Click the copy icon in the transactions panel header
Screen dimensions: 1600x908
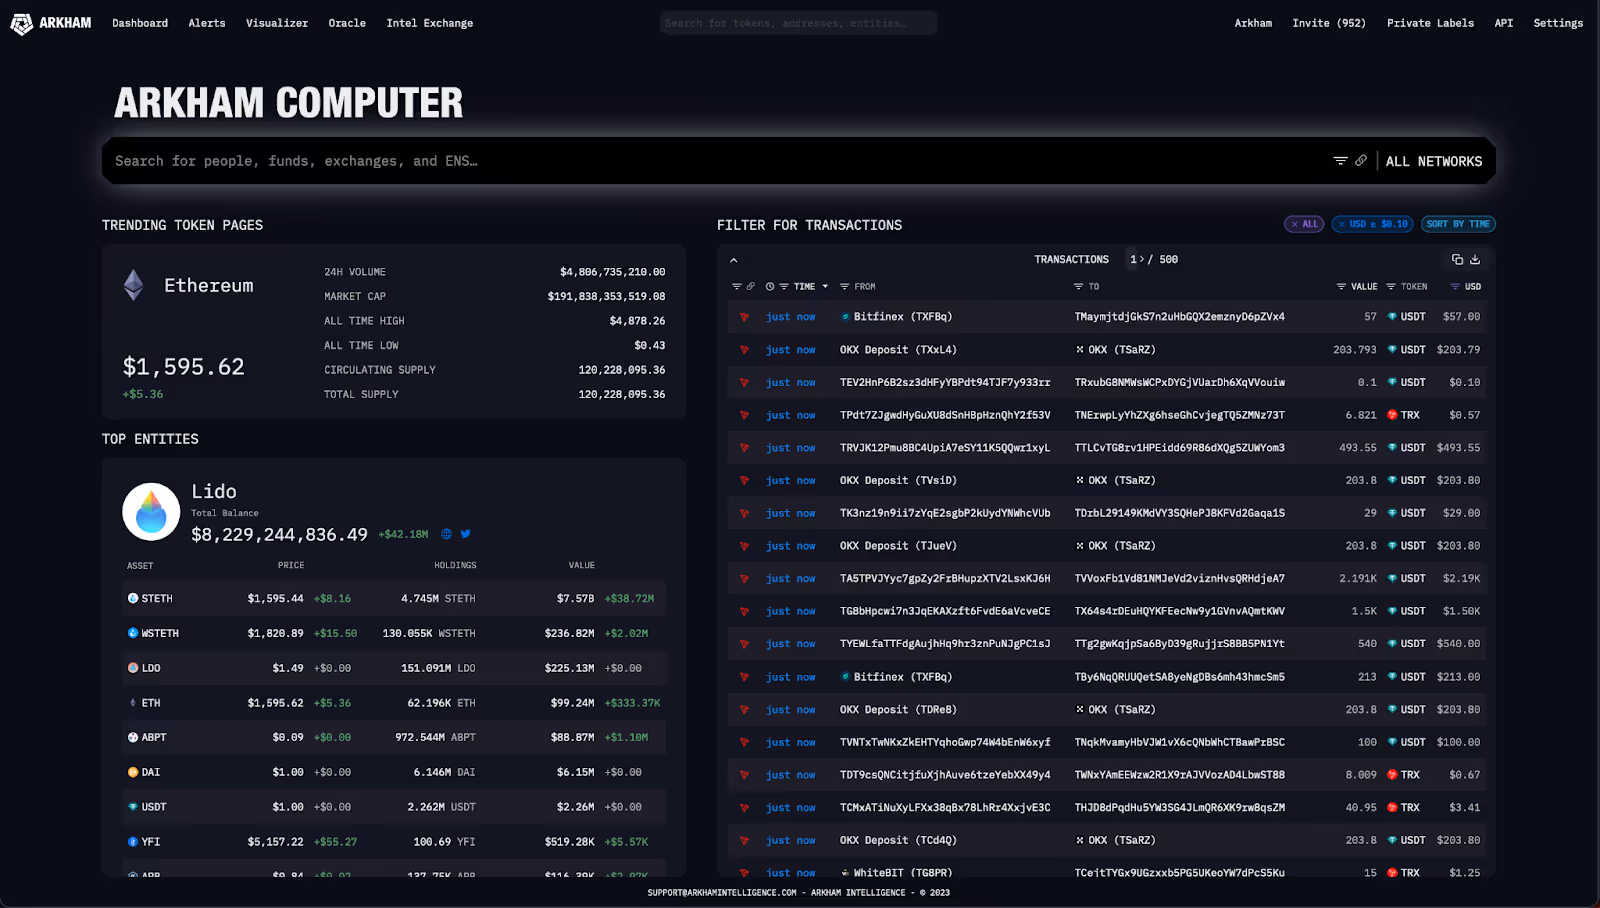pos(1456,259)
